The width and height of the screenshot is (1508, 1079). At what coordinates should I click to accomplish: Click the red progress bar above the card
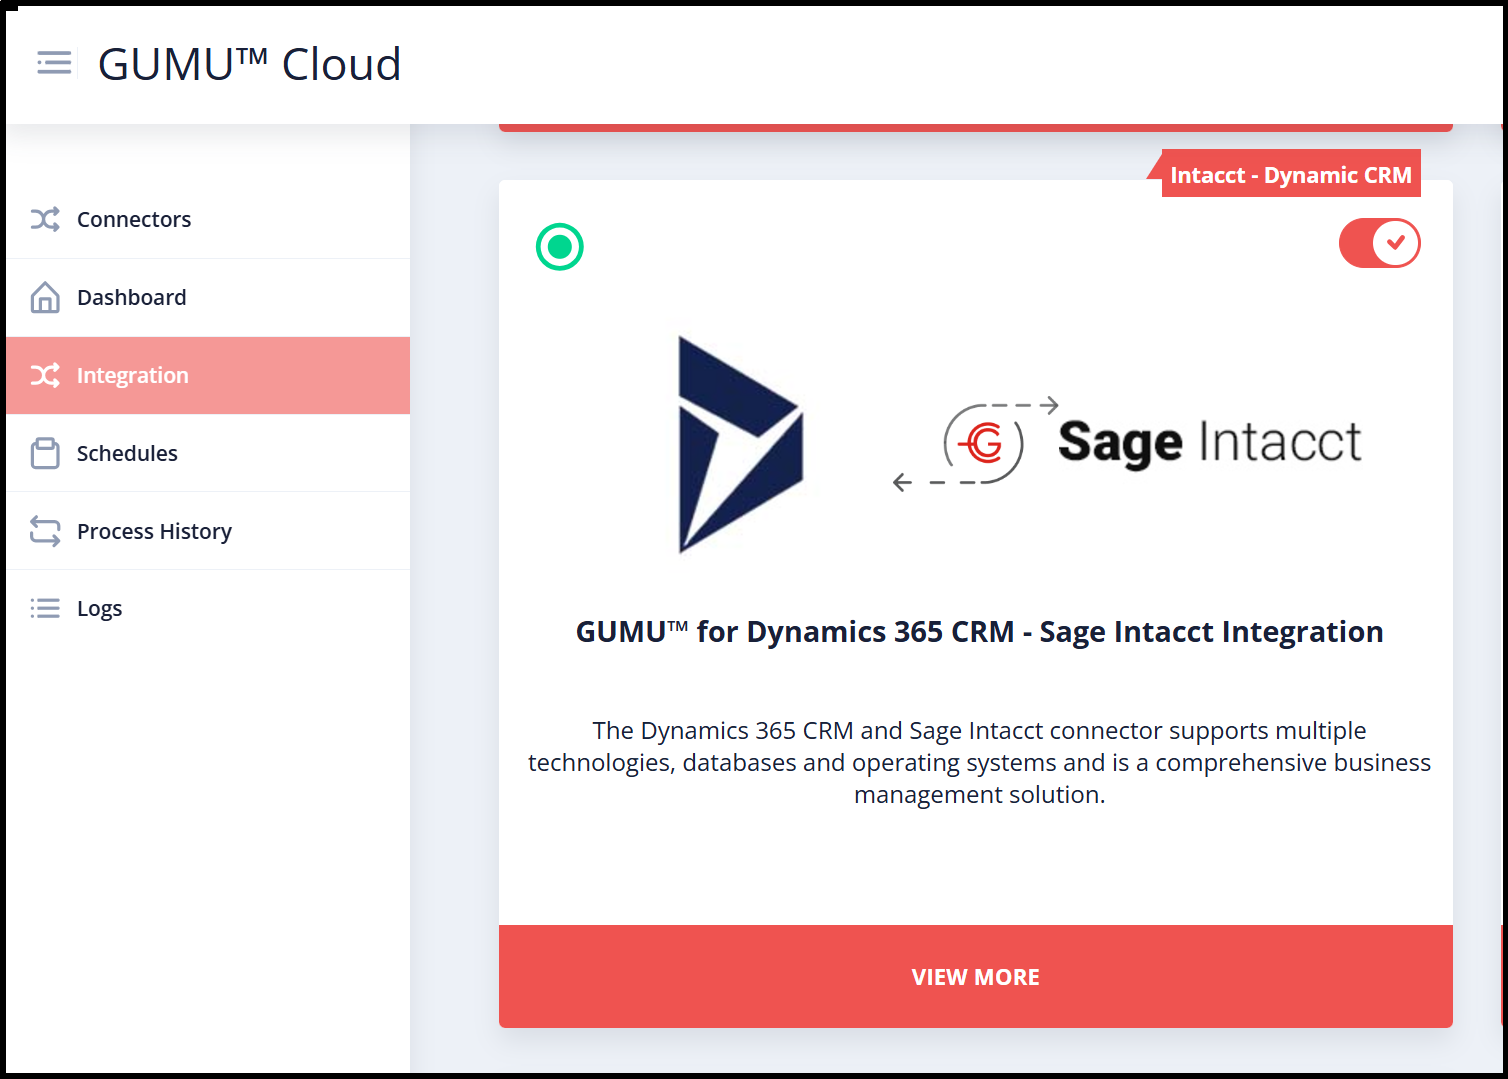coord(975,124)
